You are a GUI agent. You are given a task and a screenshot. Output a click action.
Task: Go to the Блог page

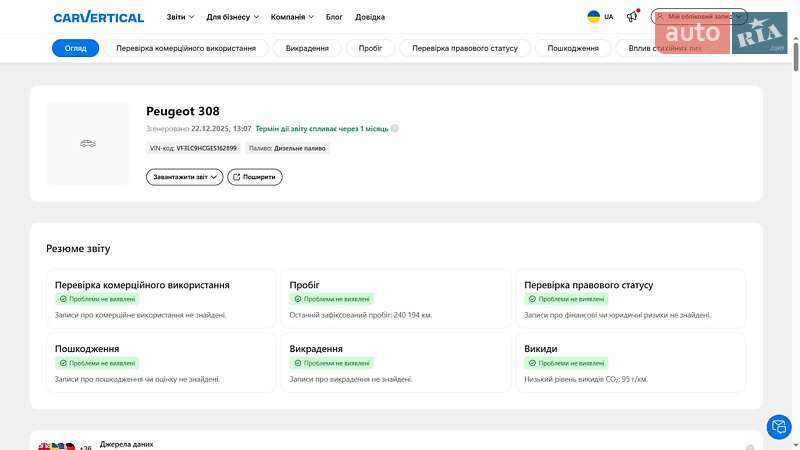(334, 17)
